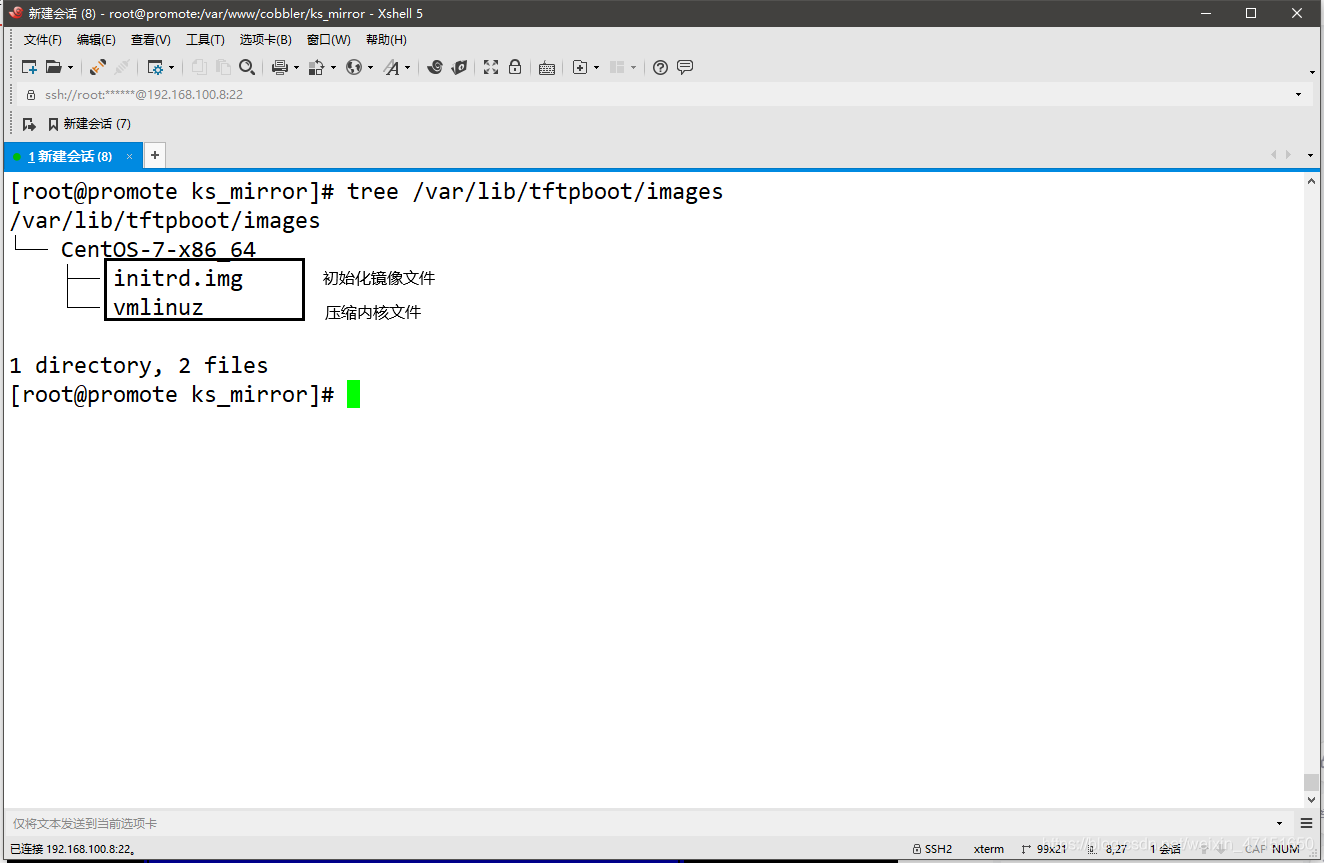Click CentOS-7-x86_64 directory text
The height and width of the screenshot is (863, 1324).
[158, 249]
